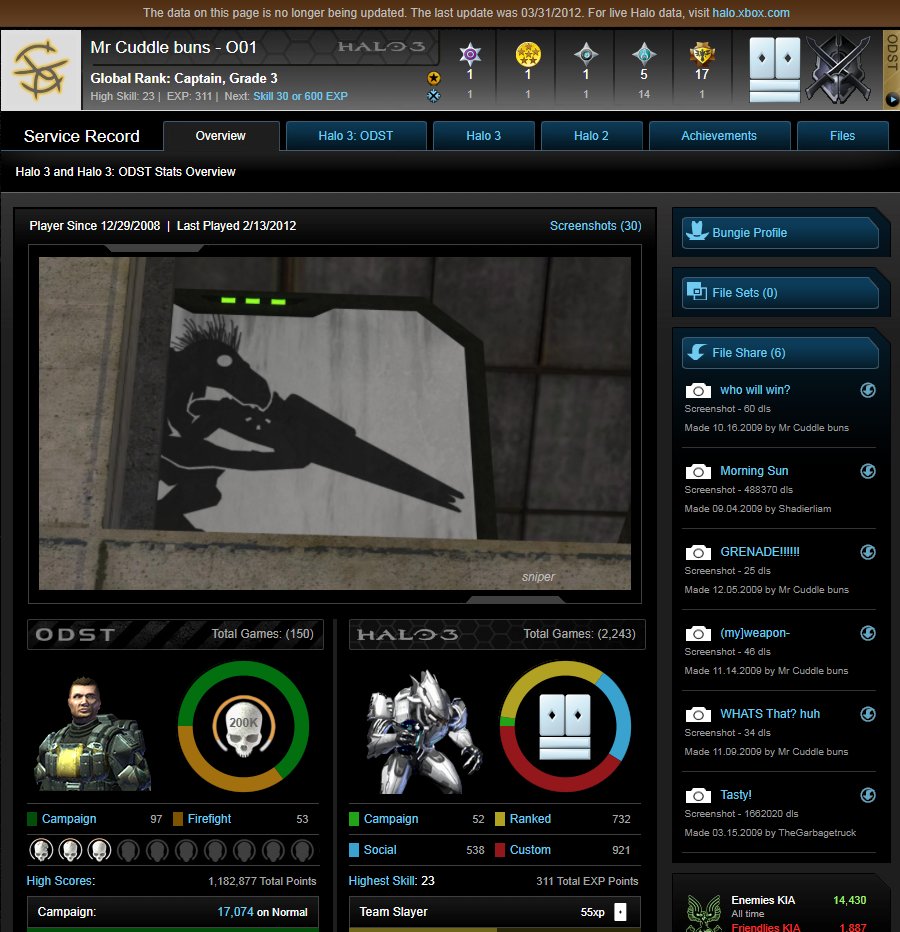Click the High Scores link

point(61,881)
